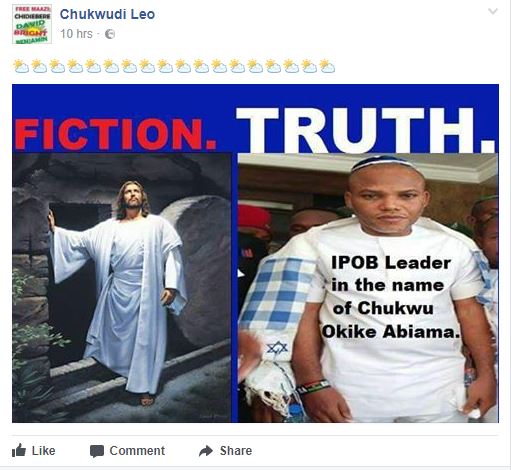
Task: Click the small white arrow on photo's left edge
Action: point(241,274)
